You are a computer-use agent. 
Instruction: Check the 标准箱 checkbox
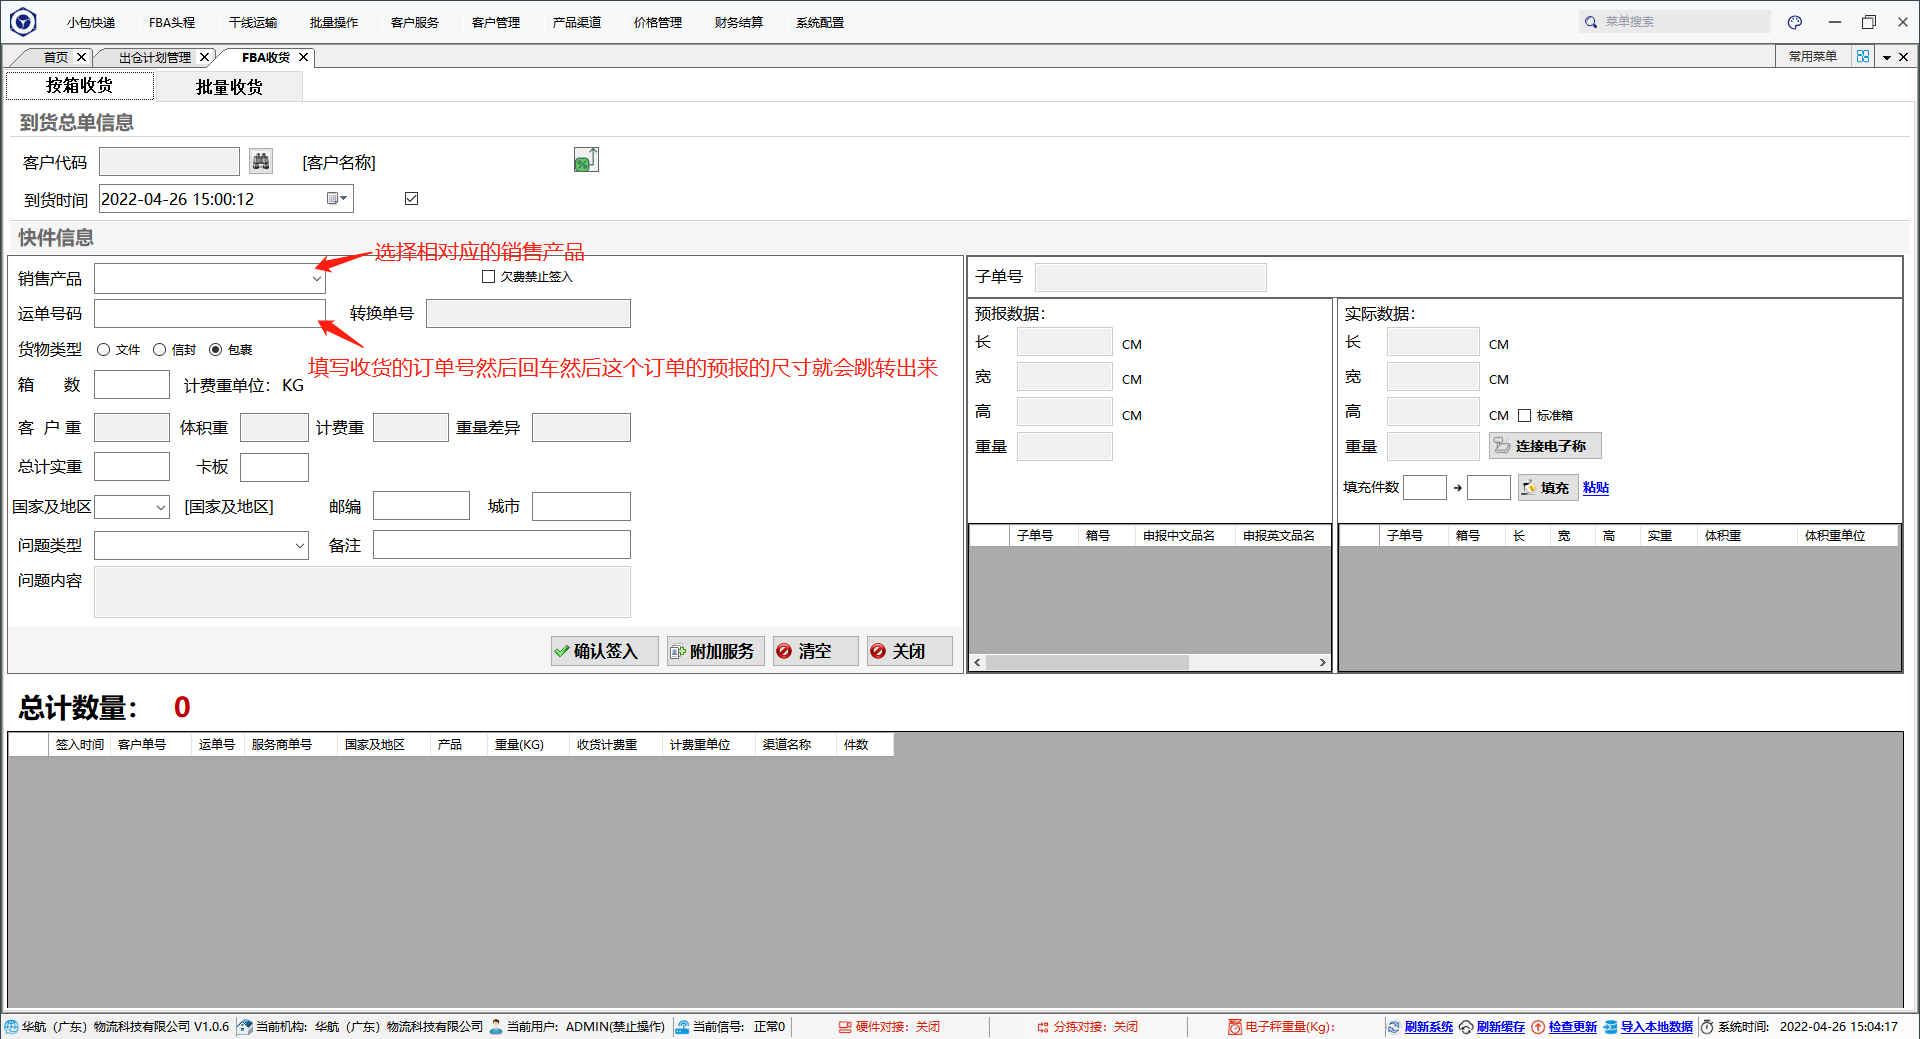[1524, 415]
